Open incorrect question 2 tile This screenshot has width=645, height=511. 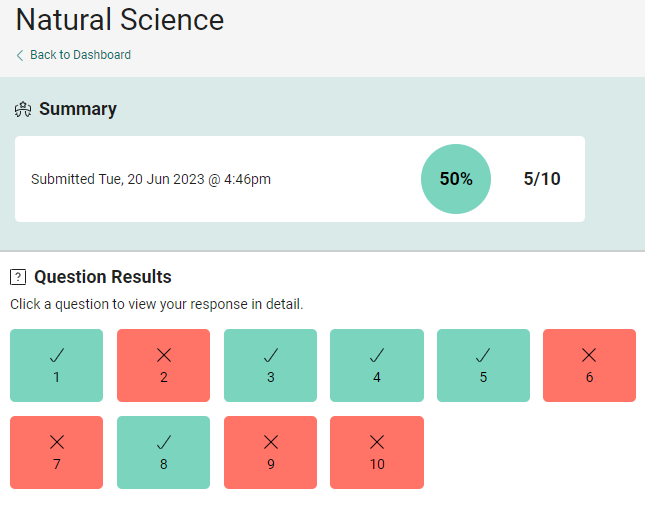click(163, 365)
